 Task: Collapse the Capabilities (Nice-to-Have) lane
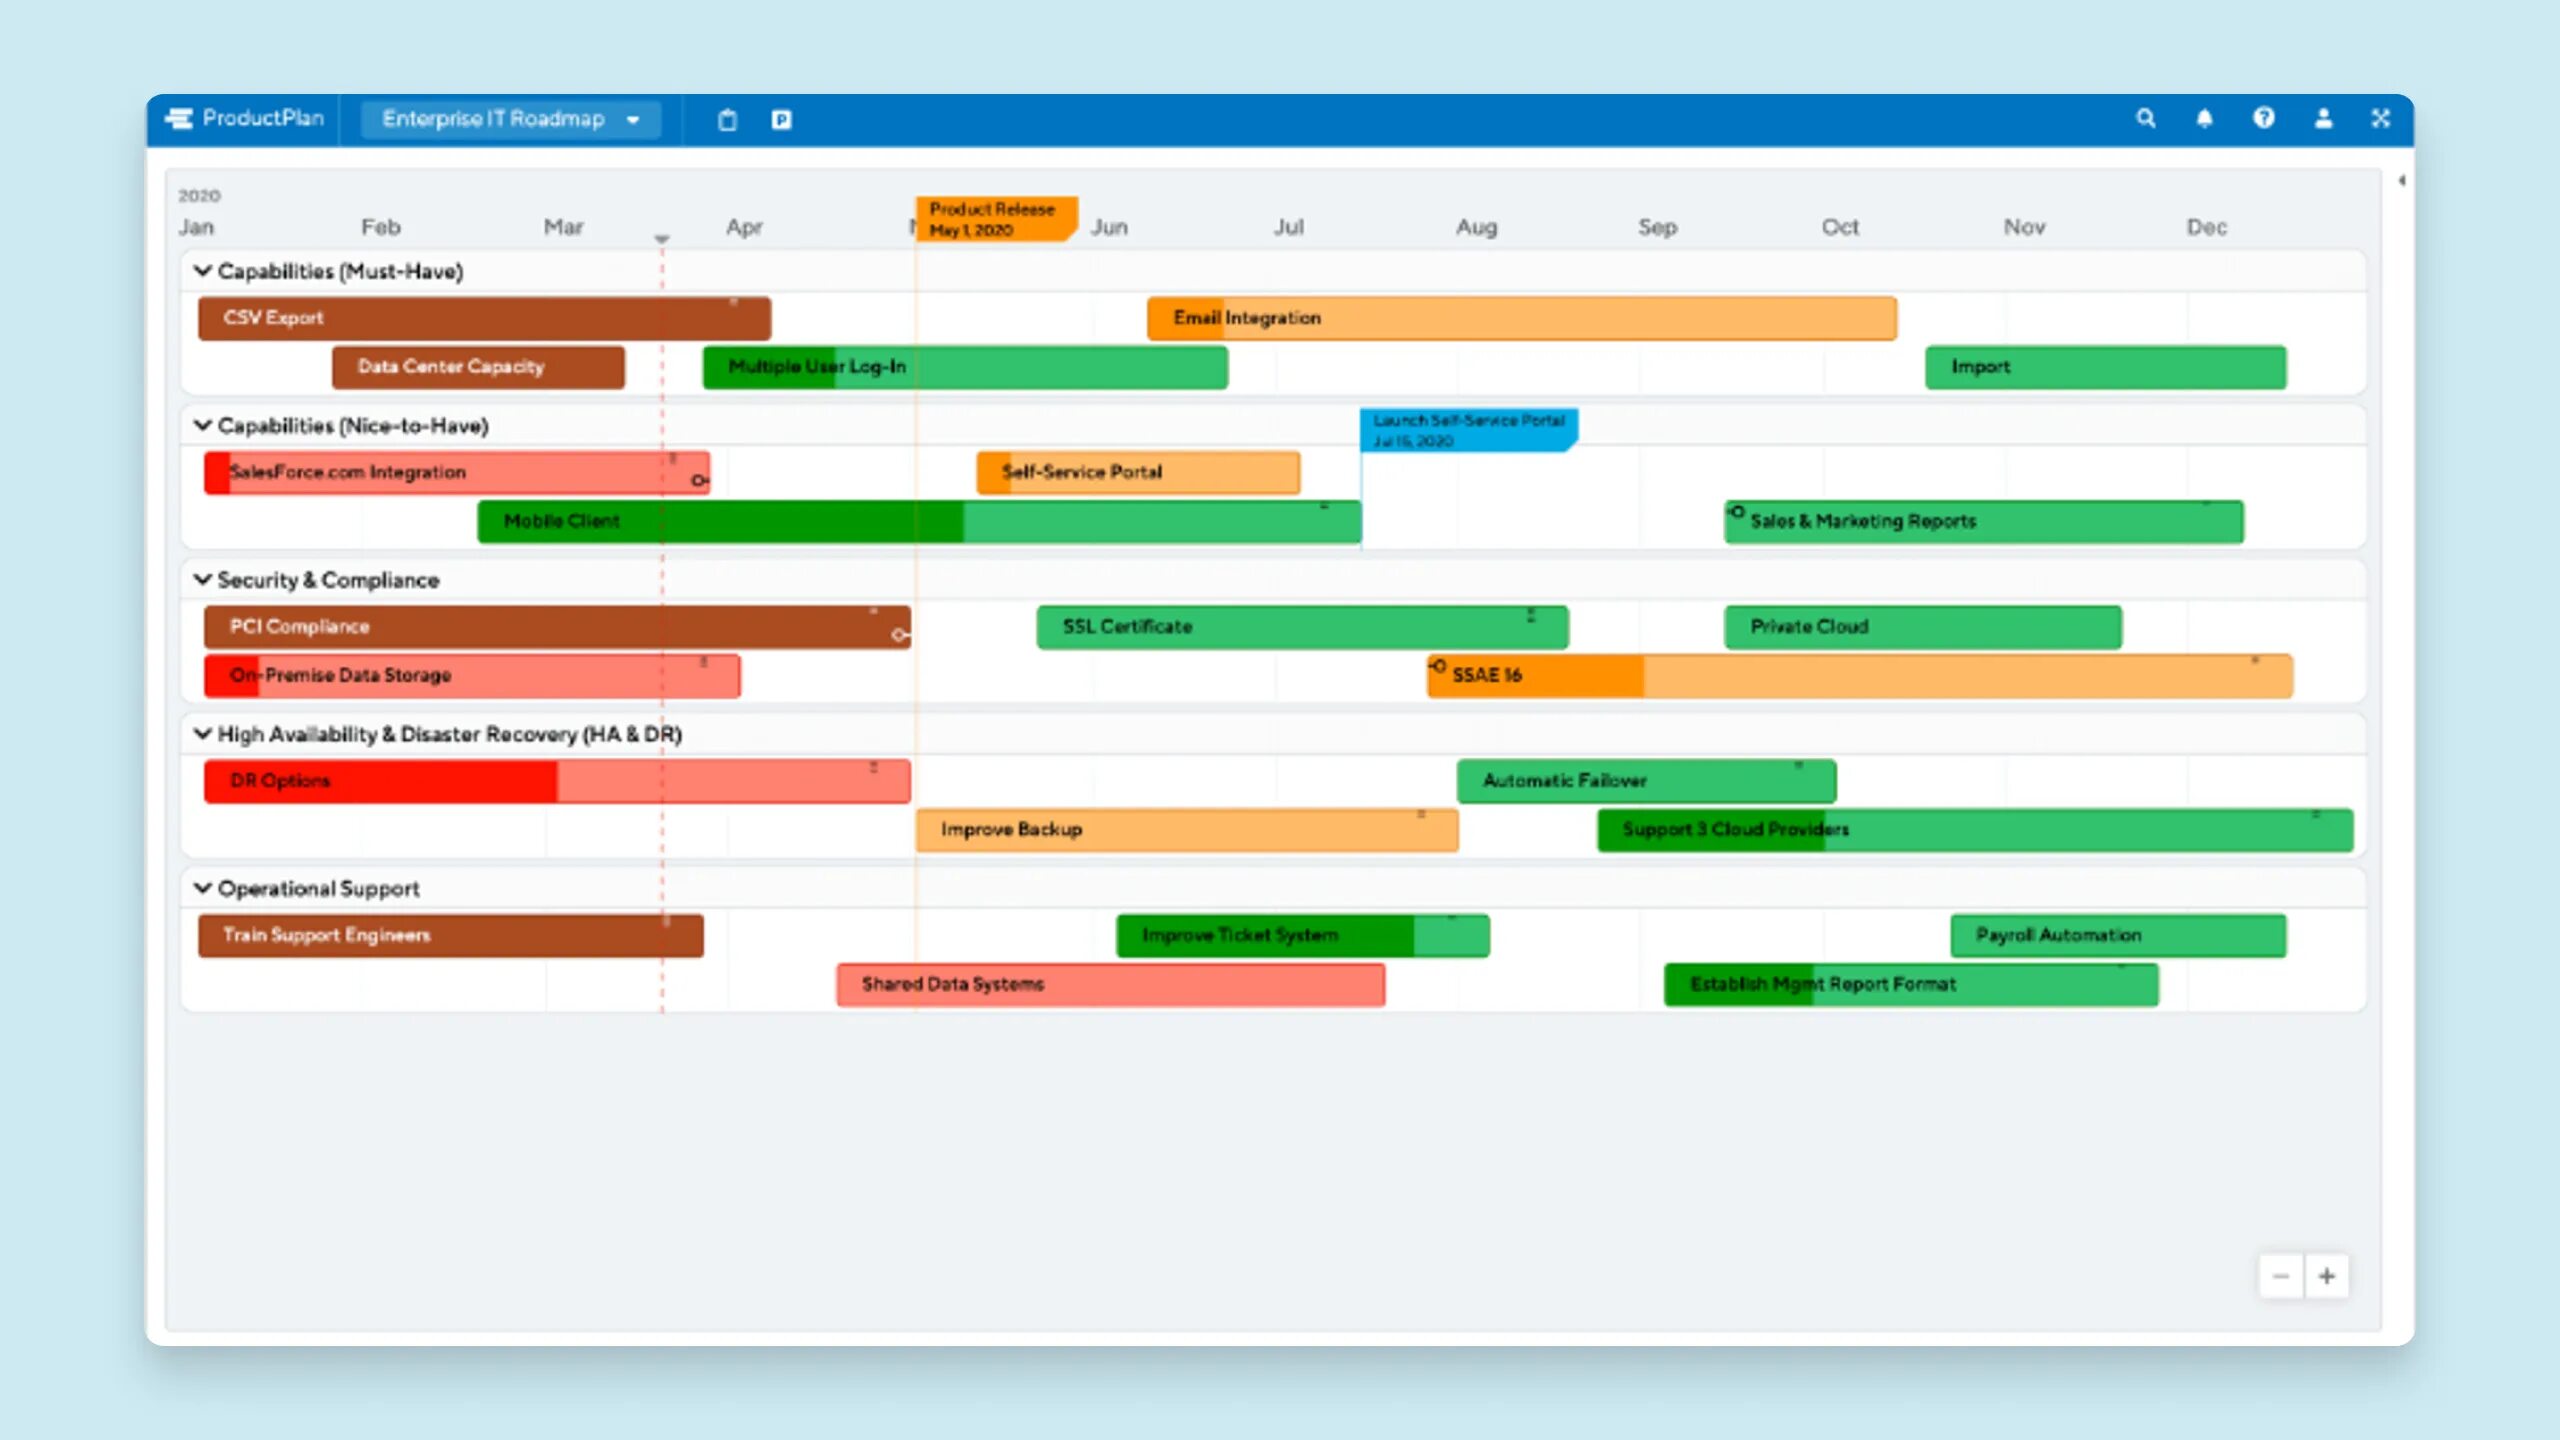point(203,426)
